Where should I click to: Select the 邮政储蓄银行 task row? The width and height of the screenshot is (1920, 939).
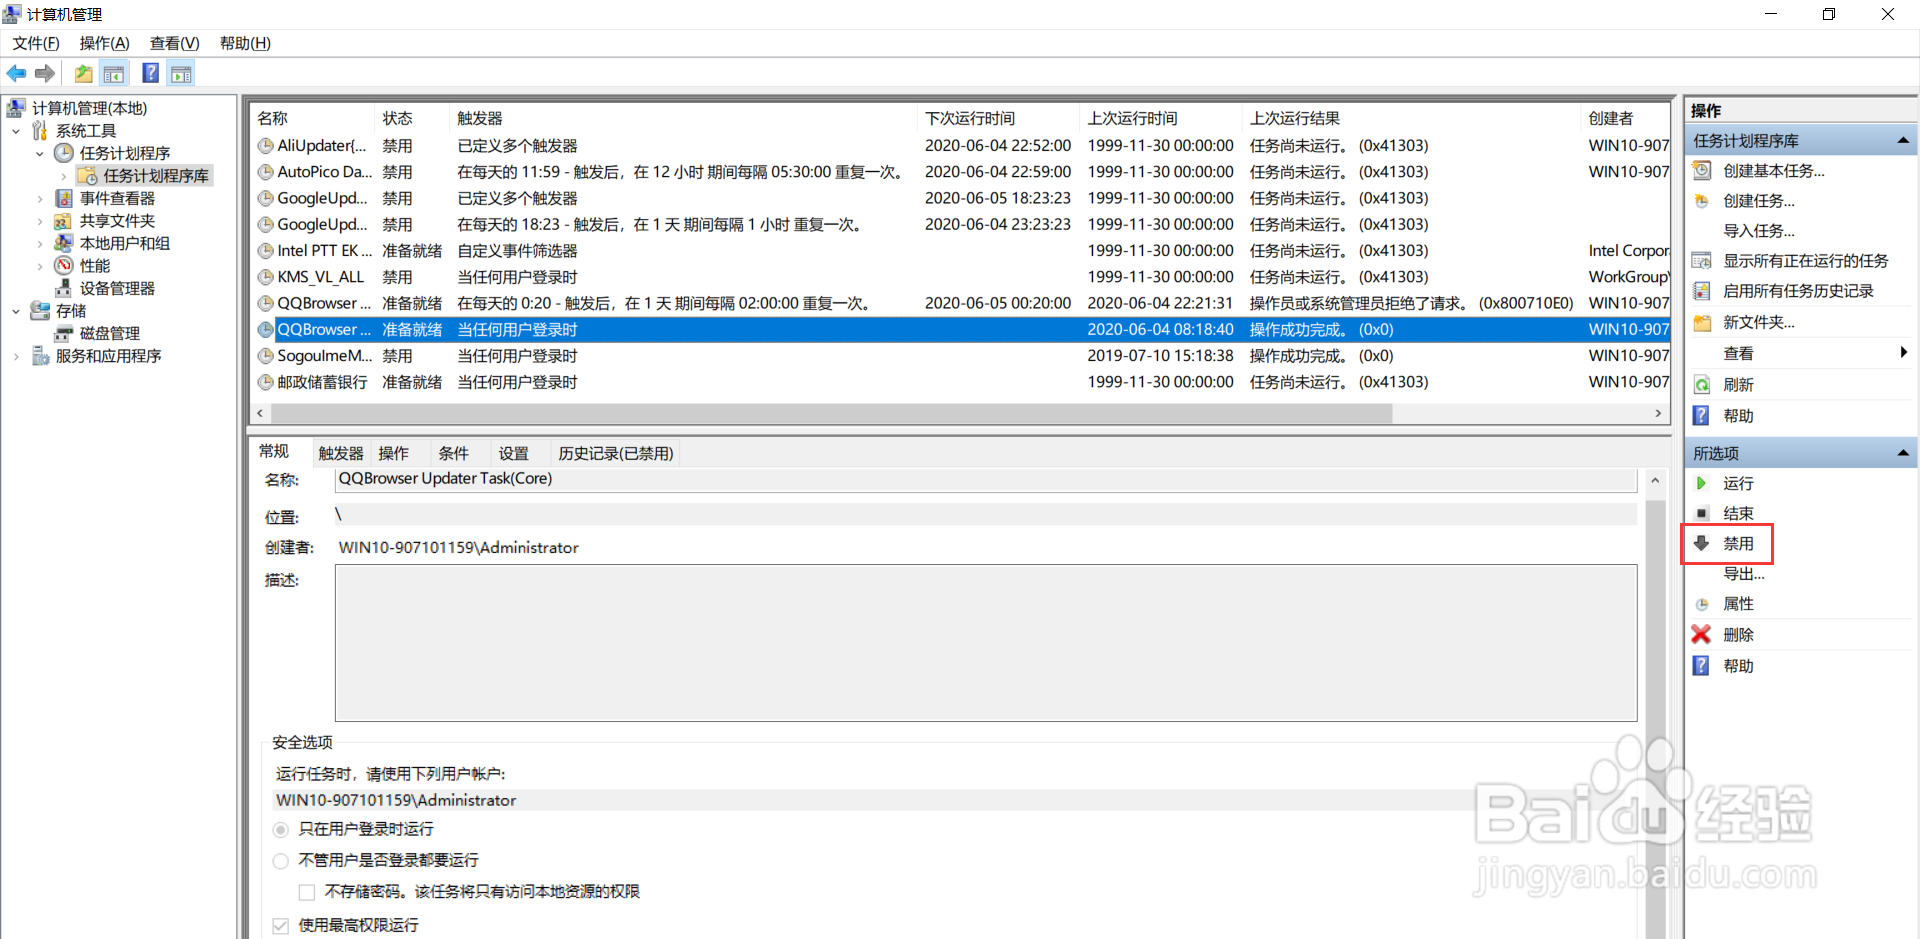(x=960, y=382)
